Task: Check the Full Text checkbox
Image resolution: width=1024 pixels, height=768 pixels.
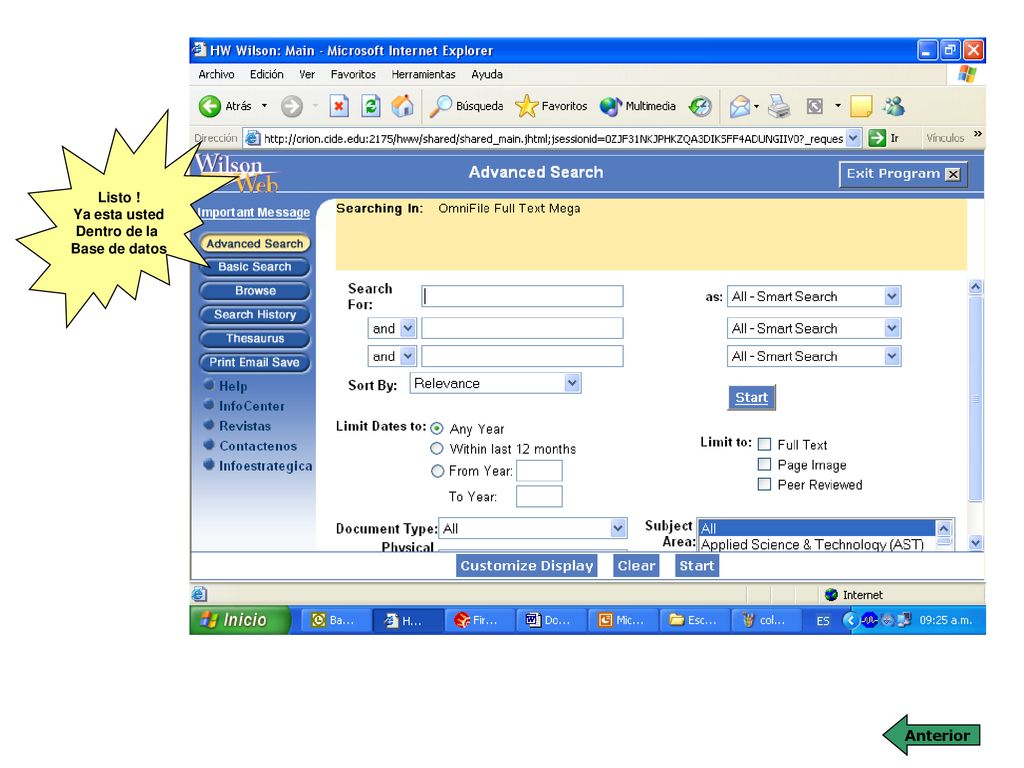Action: (x=764, y=445)
